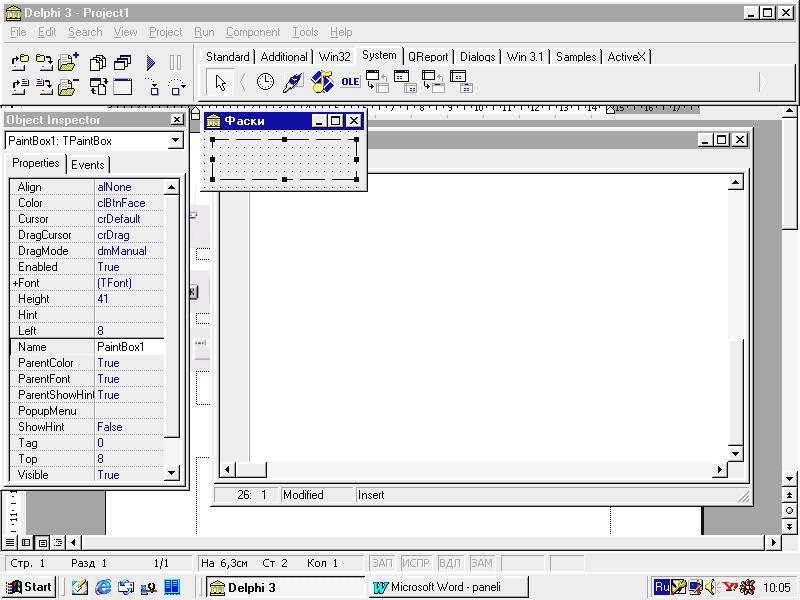Screen dimensions: 800x600
Task: Click Select Form from List icon
Action: (x=122, y=62)
